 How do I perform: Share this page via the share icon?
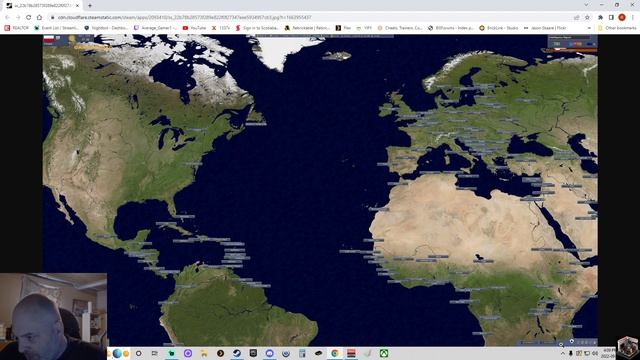point(577,18)
